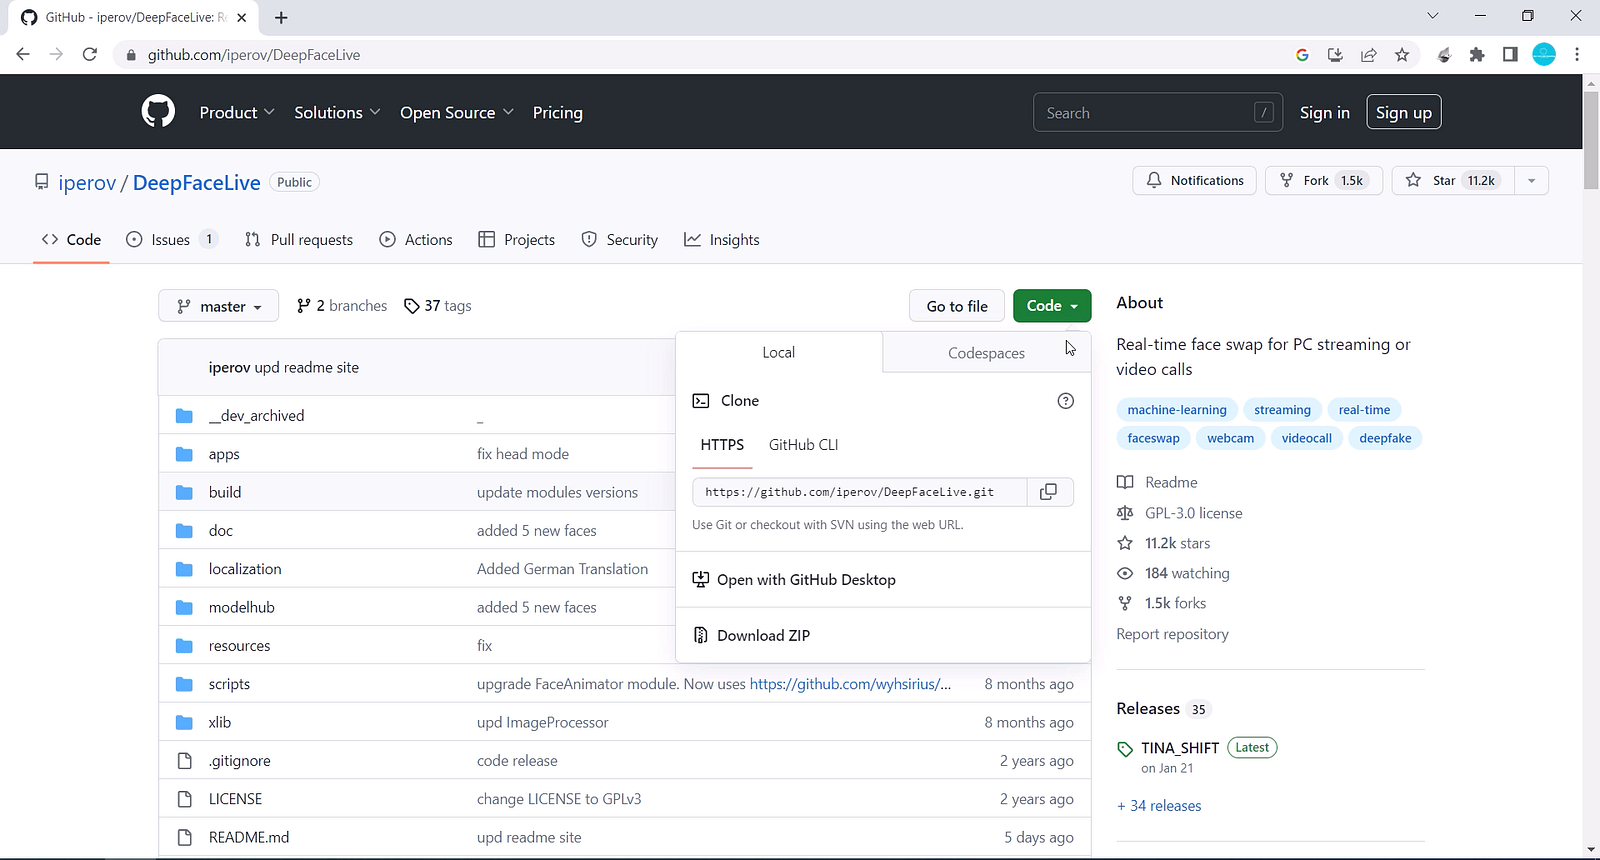Open the browser extensions puzzle icon

pyautogui.click(x=1477, y=55)
